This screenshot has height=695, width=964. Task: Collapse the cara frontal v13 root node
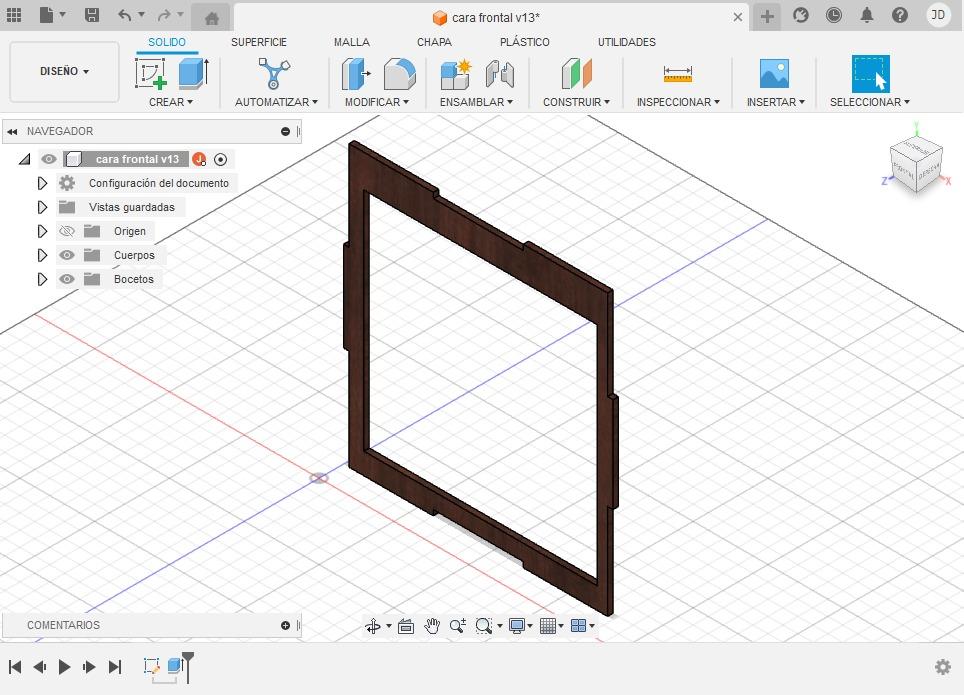[x=25, y=160]
